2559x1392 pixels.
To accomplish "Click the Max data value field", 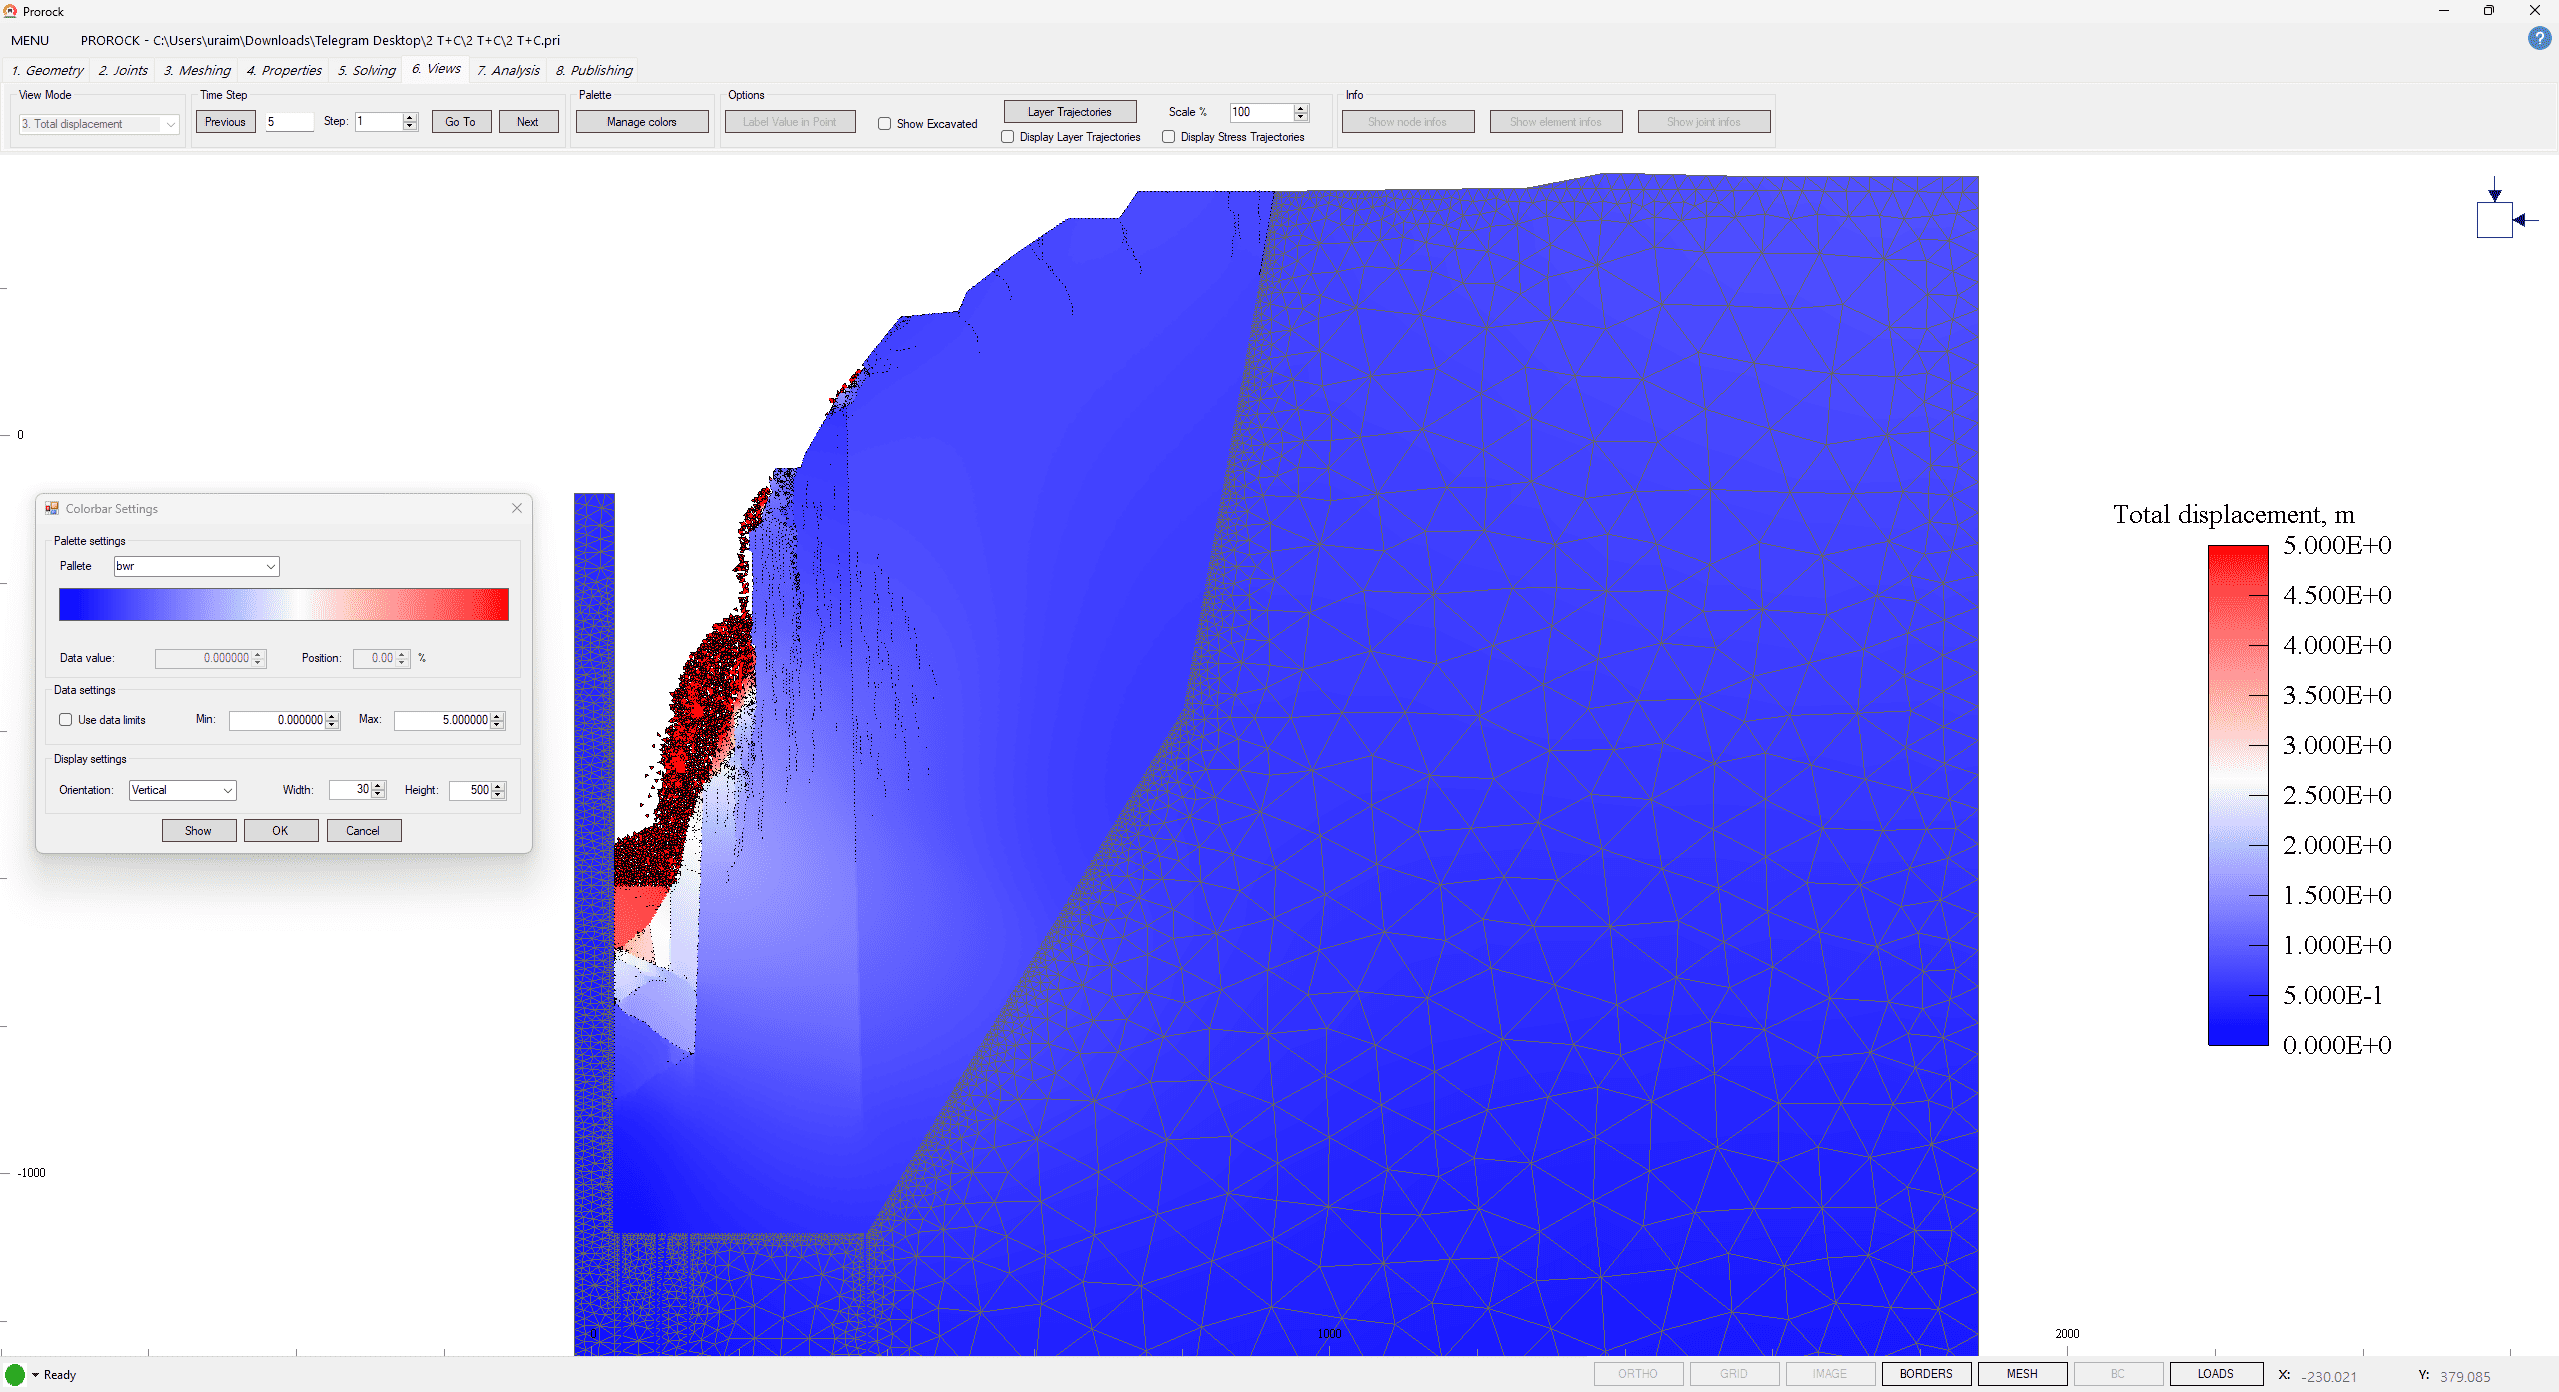I will pos(442,720).
